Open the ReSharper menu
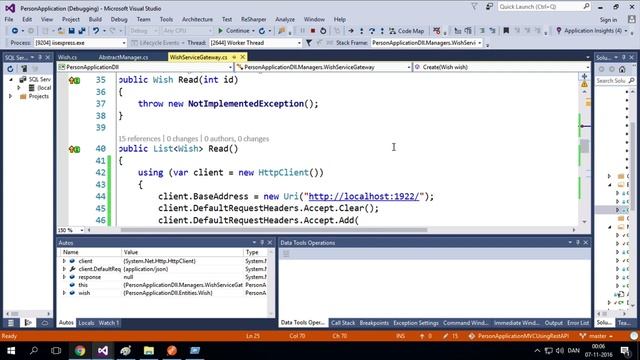Image resolution: width=640 pixels, height=360 pixels. (253, 19)
